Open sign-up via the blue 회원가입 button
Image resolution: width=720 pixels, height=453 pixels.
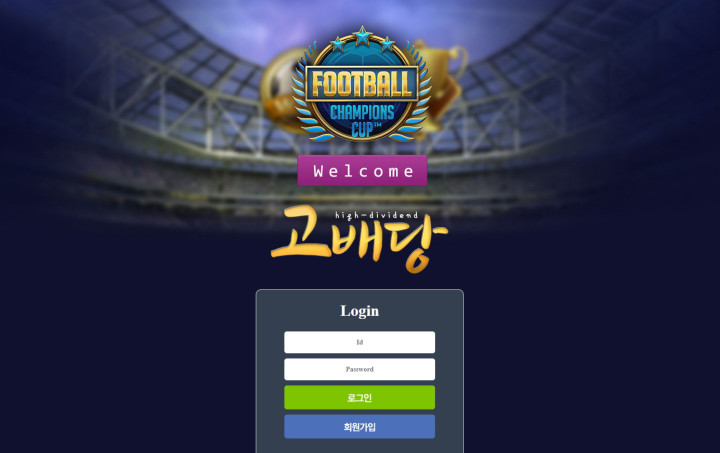360,427
